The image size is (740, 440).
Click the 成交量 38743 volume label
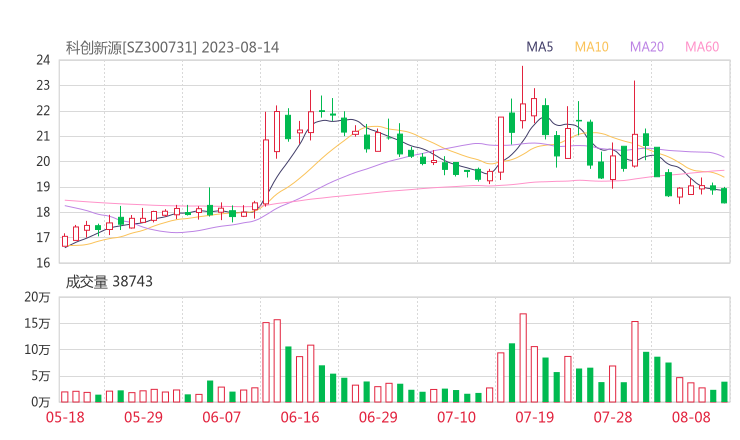point(109,282)
